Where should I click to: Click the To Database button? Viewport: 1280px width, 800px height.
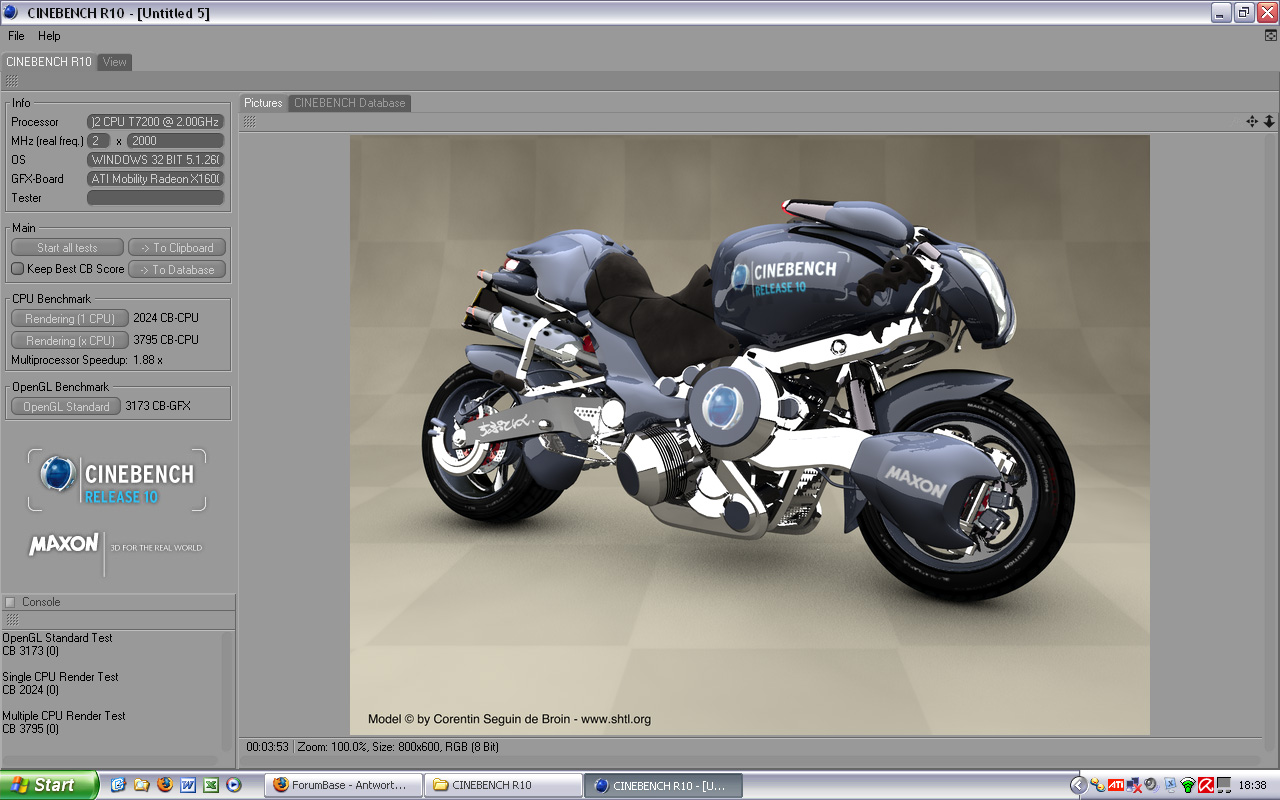click(x=177, y=270)
